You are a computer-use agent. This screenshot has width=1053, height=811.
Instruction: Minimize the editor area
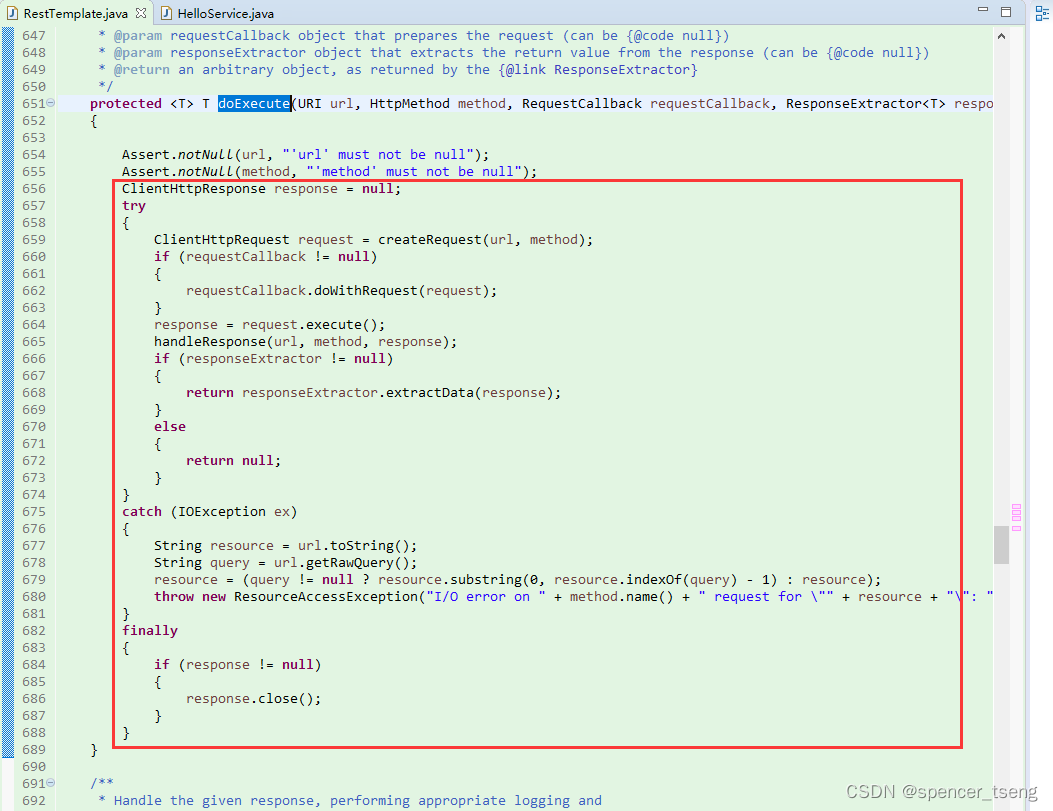pos(984,9)
